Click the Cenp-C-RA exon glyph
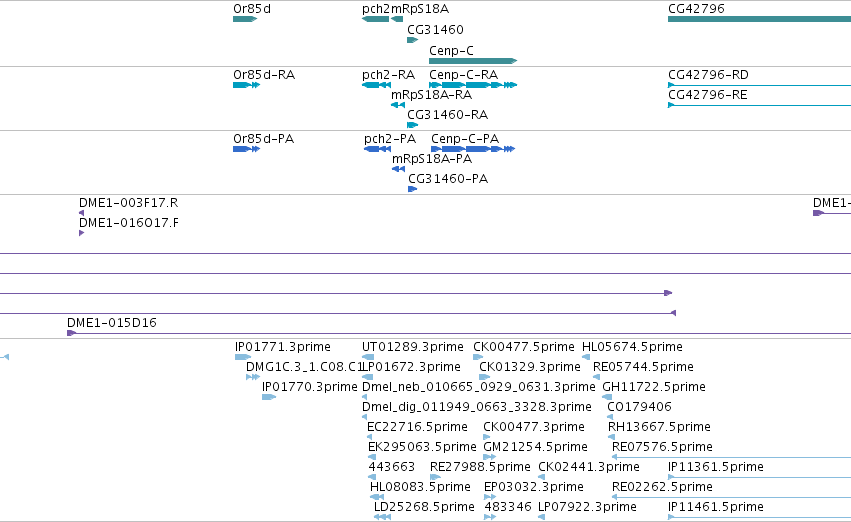 pos(473,85)
